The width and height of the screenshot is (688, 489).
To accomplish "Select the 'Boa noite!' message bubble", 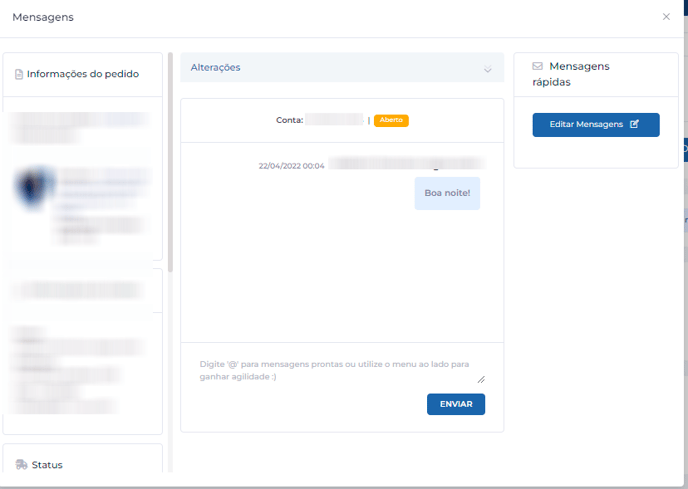I will (x=447, y=193).
